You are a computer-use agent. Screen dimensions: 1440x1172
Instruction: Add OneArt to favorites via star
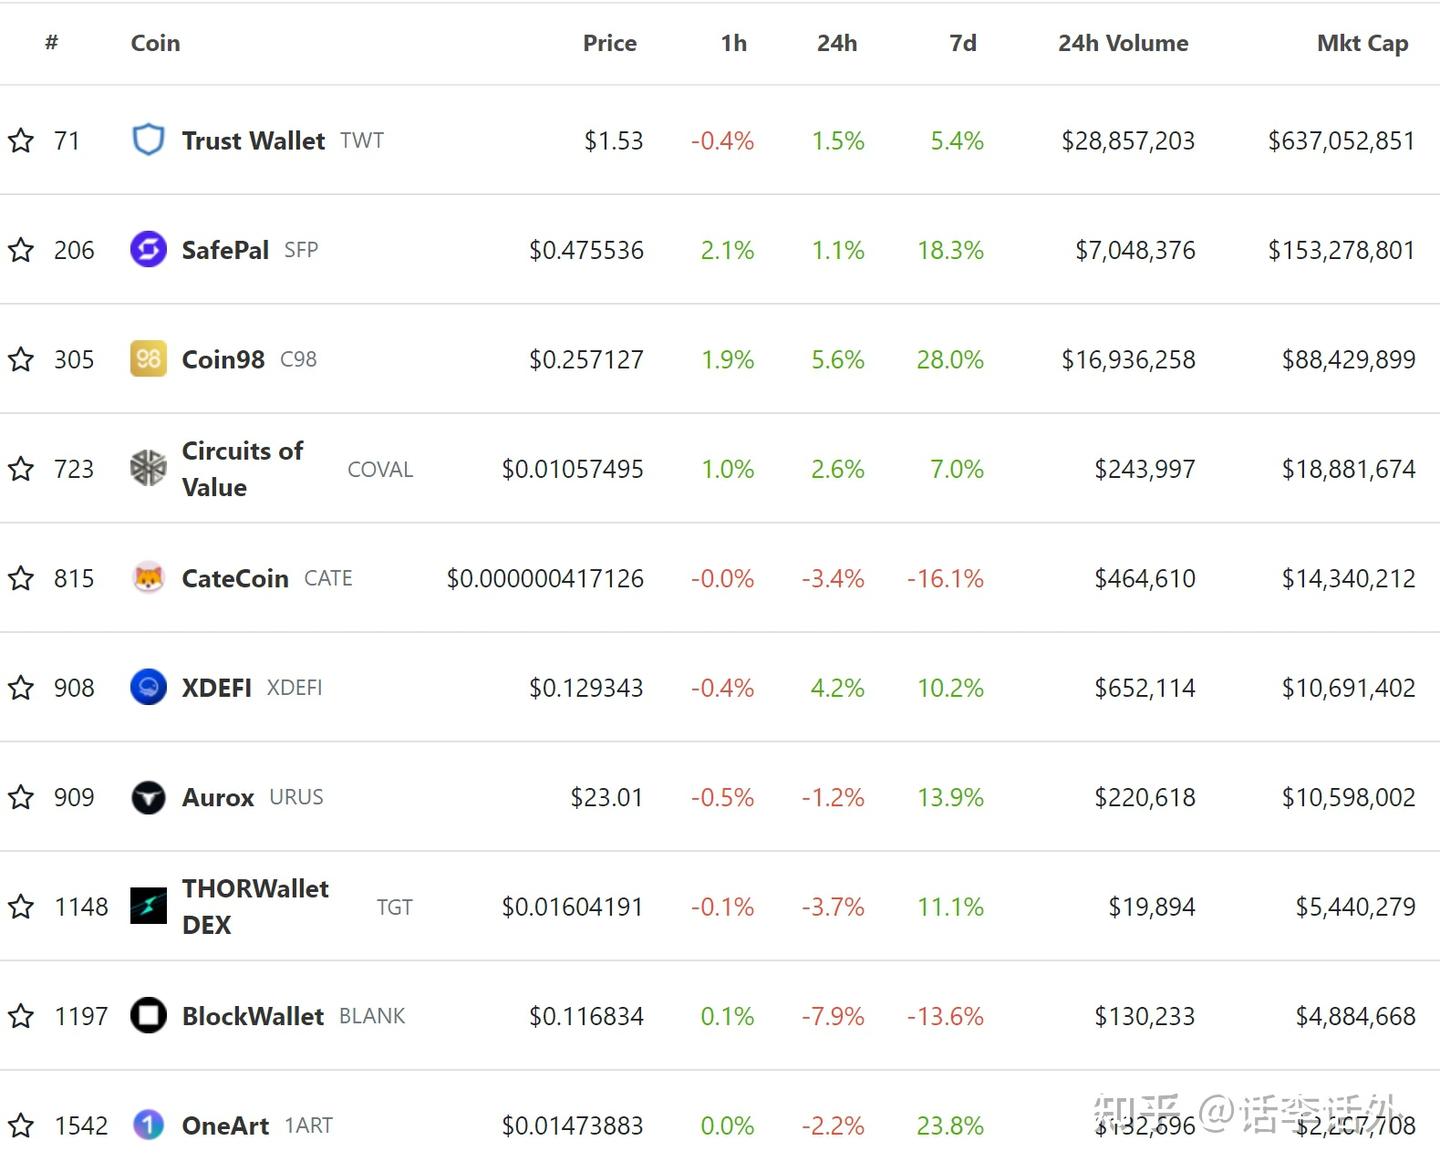coord(21,1125)
